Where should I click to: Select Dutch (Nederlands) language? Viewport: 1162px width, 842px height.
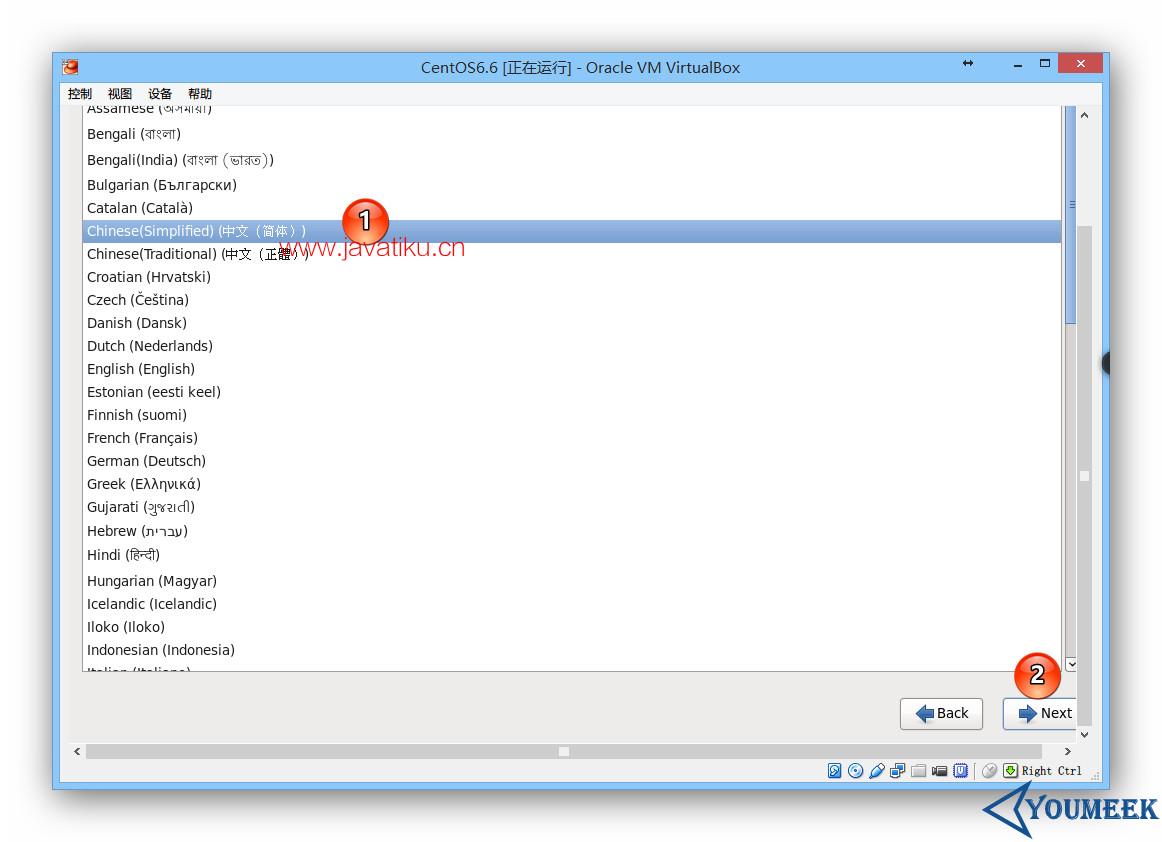571,346
